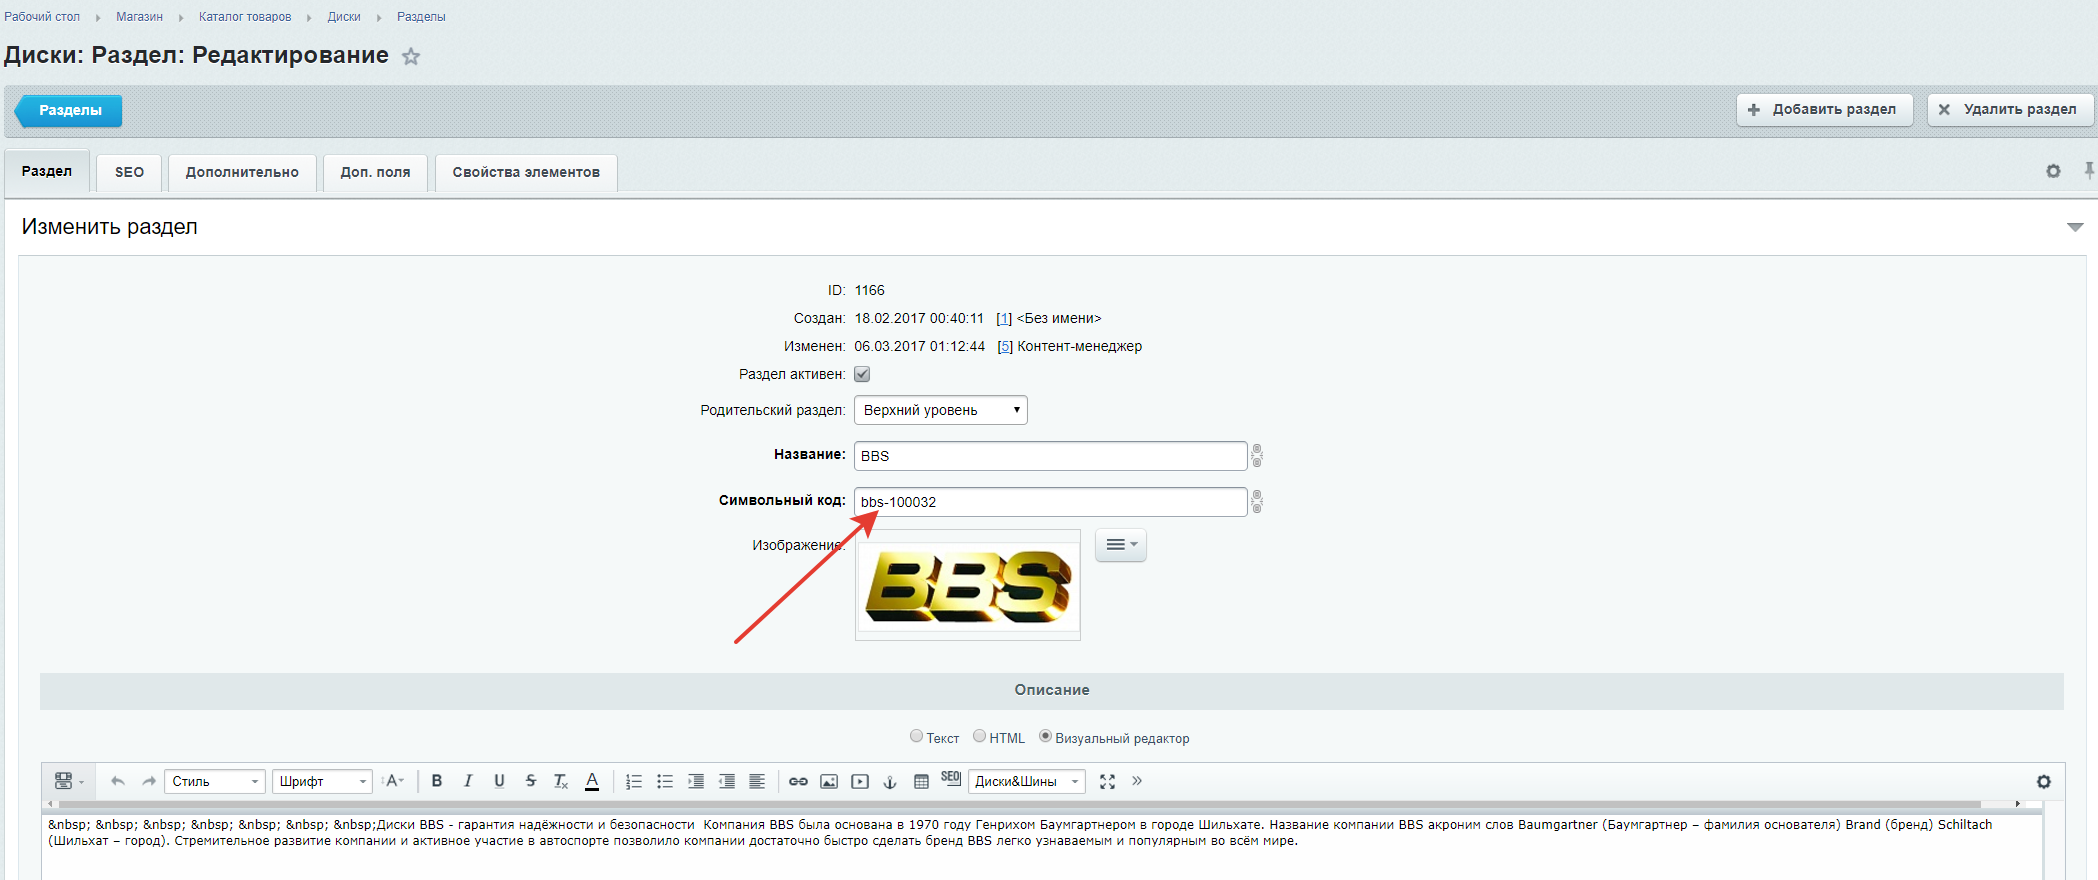Insert video in description editor
This screenshot has width=2098, height=880.
860,781
